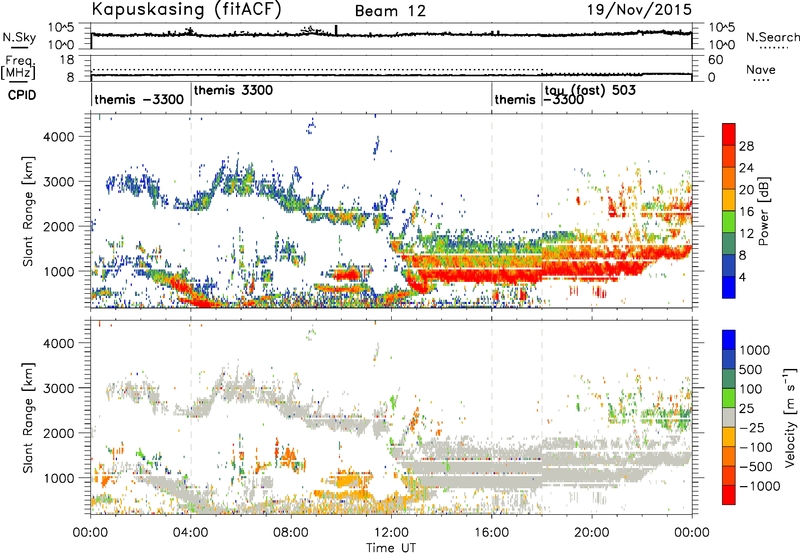Click the "-1000" tick on the Velocity colorbar
The width and height of the screenshot is (800, 554).
759,486
